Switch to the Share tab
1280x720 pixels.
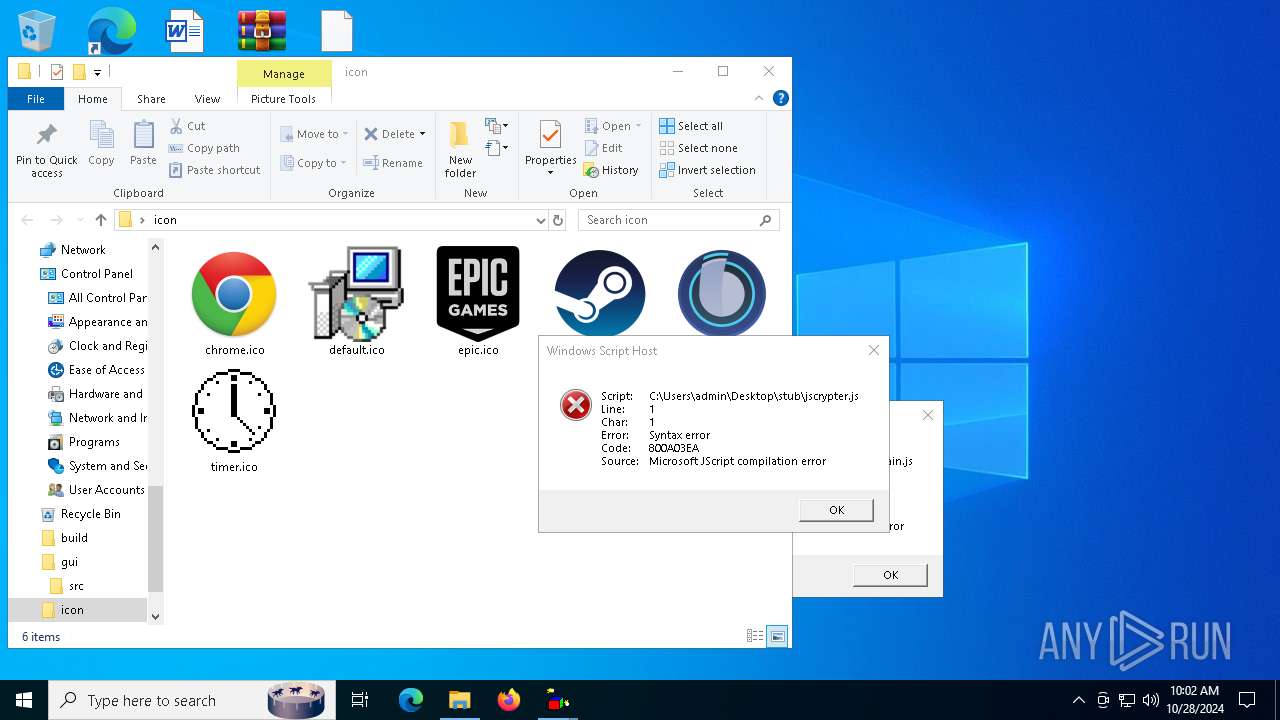point(151,99)
